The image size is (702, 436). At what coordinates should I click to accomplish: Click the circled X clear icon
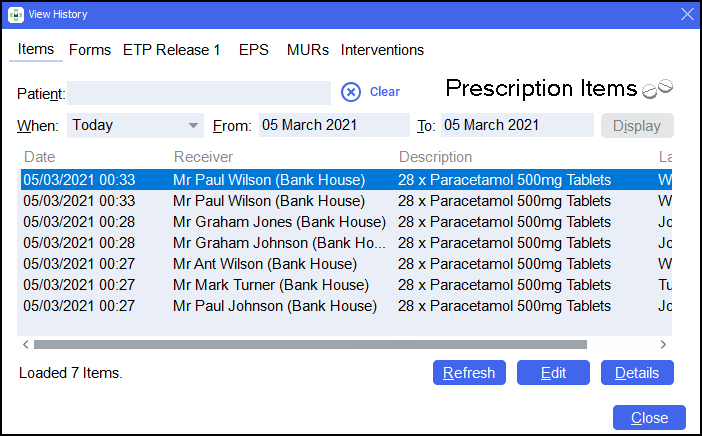350,92
